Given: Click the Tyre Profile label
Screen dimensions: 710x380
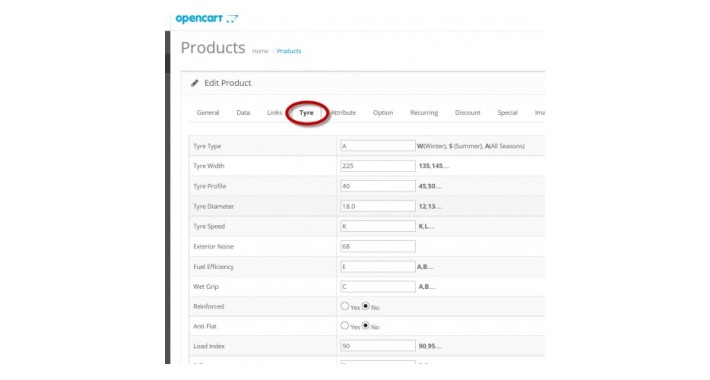Looking at the screenshot, I should [x=210, y=186].
